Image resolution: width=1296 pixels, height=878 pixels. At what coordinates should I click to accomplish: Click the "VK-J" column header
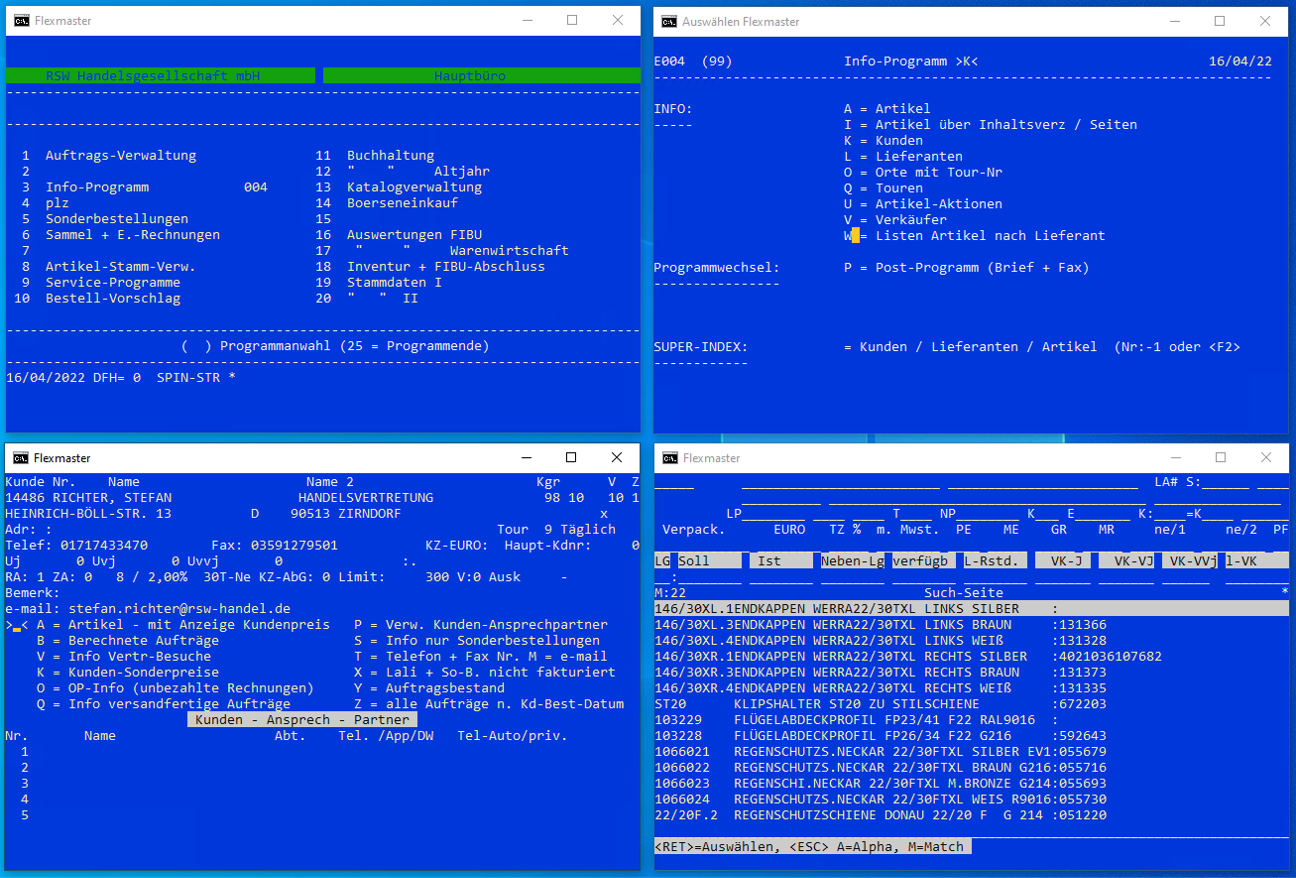1063,560
